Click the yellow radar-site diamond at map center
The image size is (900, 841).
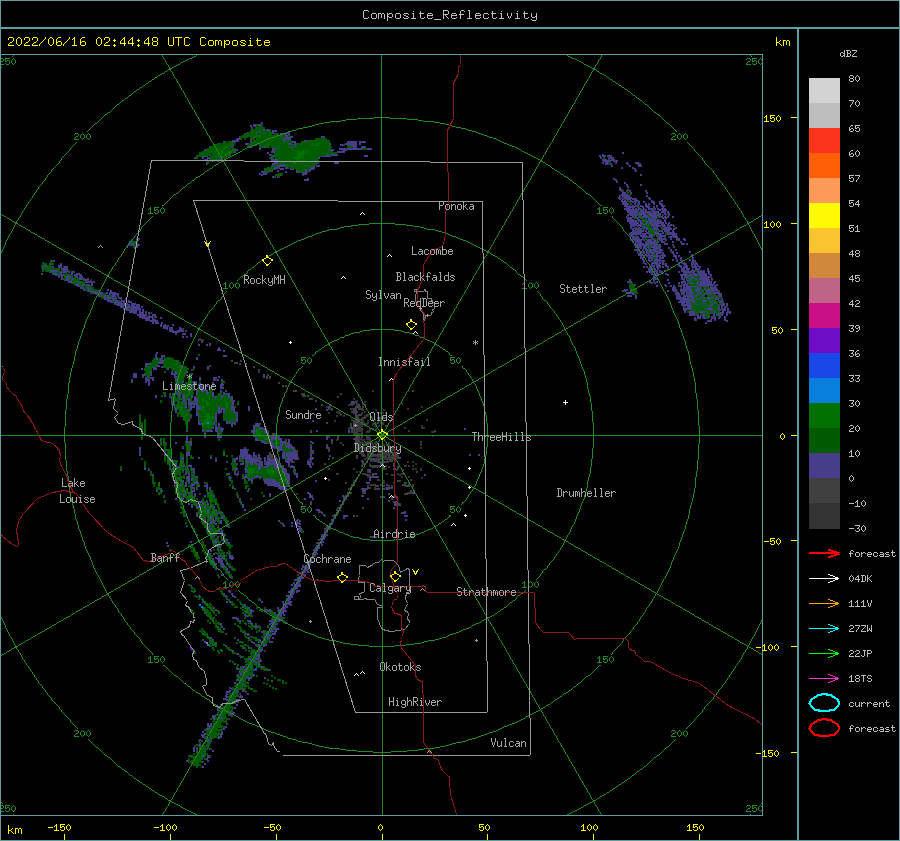[382, 435]
